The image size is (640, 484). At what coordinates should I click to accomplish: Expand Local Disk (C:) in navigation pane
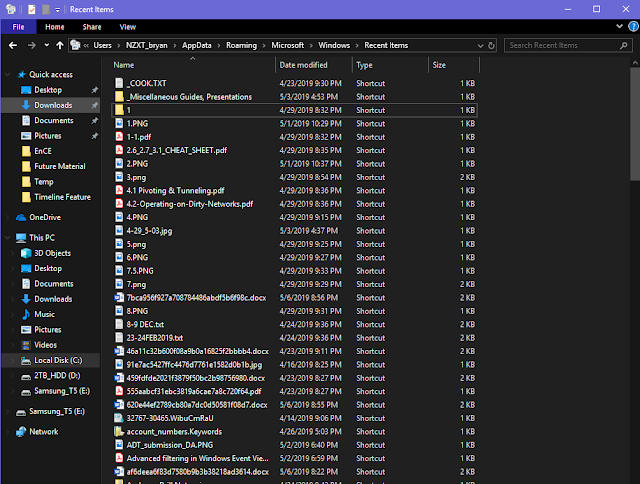pos(13,360)
